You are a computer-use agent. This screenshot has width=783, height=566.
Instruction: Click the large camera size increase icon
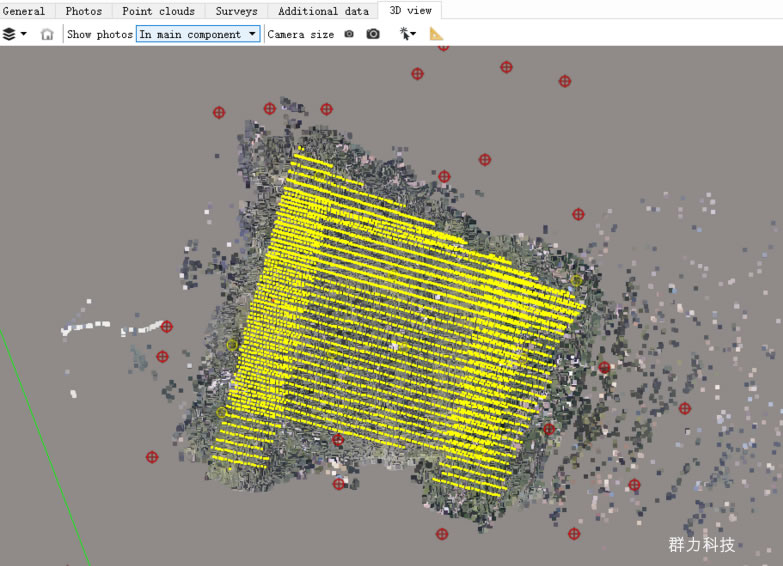pos(373,34)
